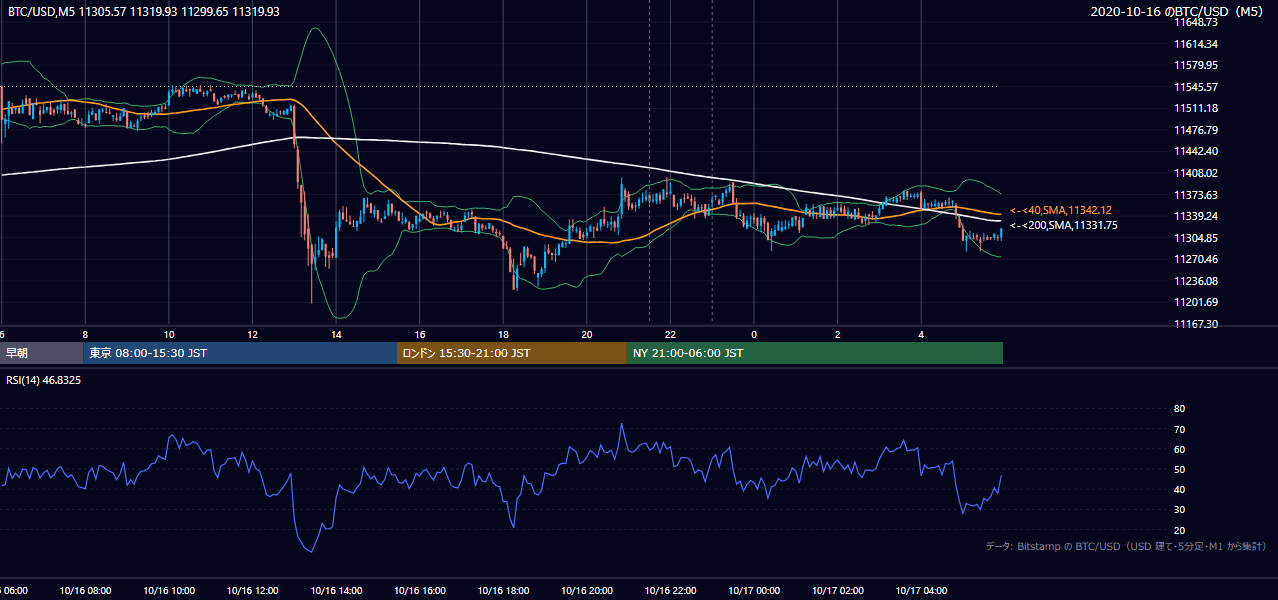Click the 10/17 02:00 date label

[838, 591]
